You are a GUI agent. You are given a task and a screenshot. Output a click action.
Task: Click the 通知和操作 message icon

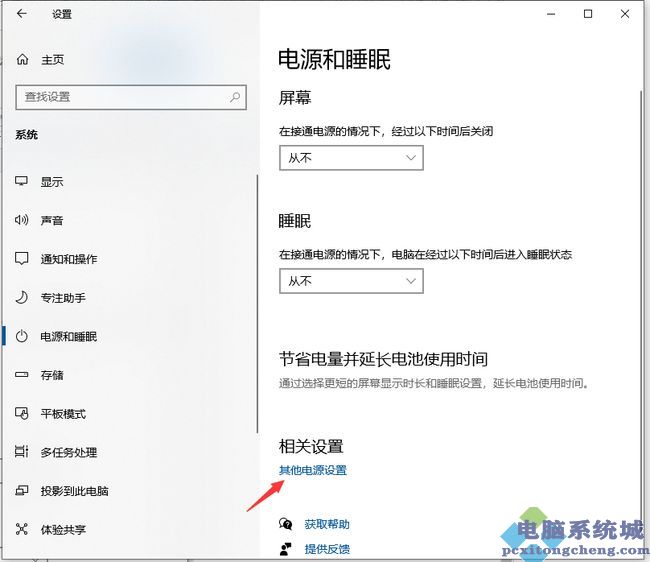point(22,259)
